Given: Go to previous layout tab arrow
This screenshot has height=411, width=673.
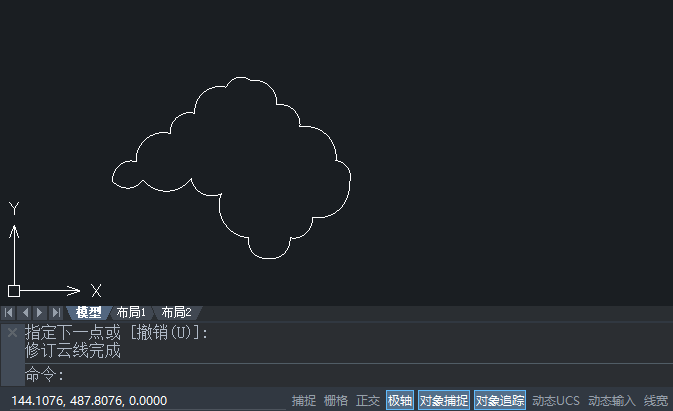Looking at the screenshot, I should (x=25, y=313).
